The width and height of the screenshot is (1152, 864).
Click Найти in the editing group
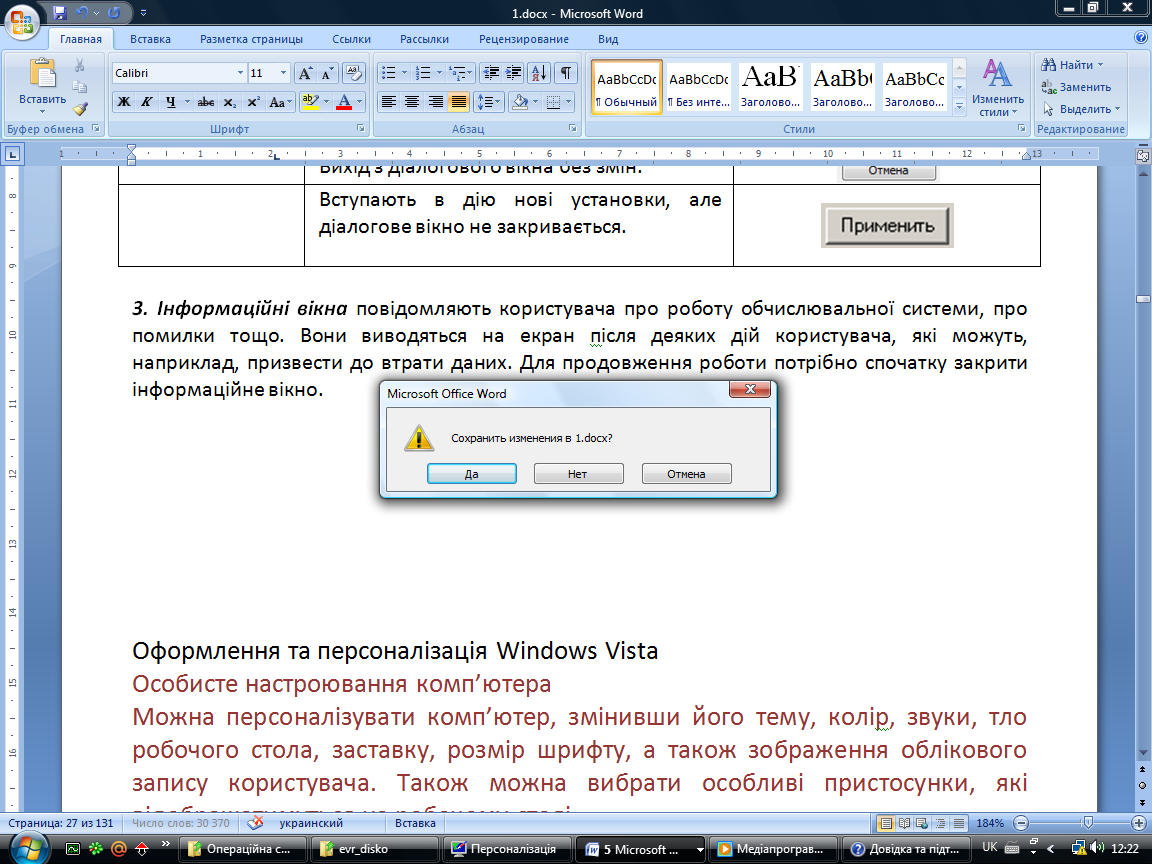point(1072,65)
